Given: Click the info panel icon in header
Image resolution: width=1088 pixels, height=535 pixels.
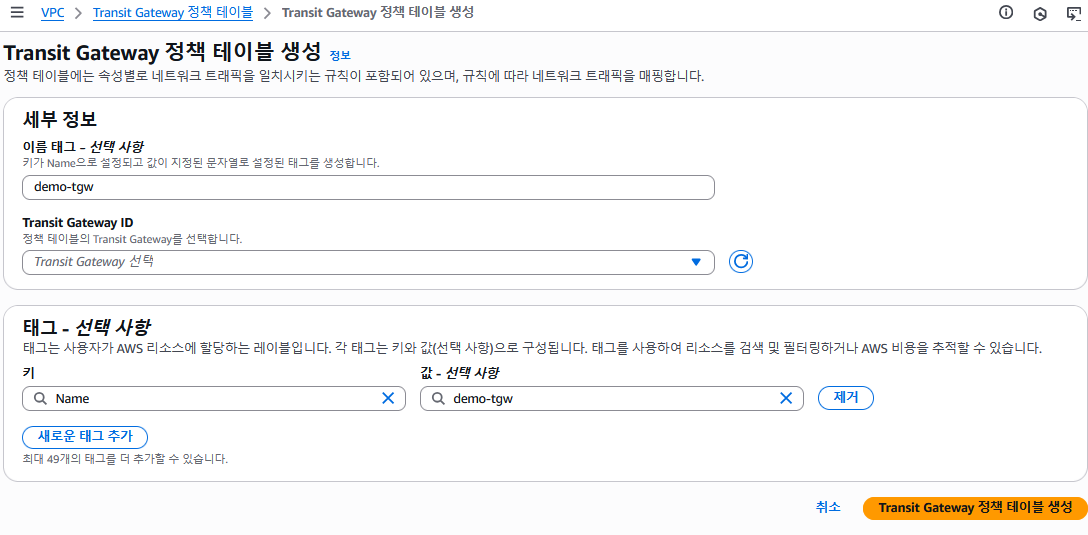Looking at the screenshot, I should click(1005, 12).
